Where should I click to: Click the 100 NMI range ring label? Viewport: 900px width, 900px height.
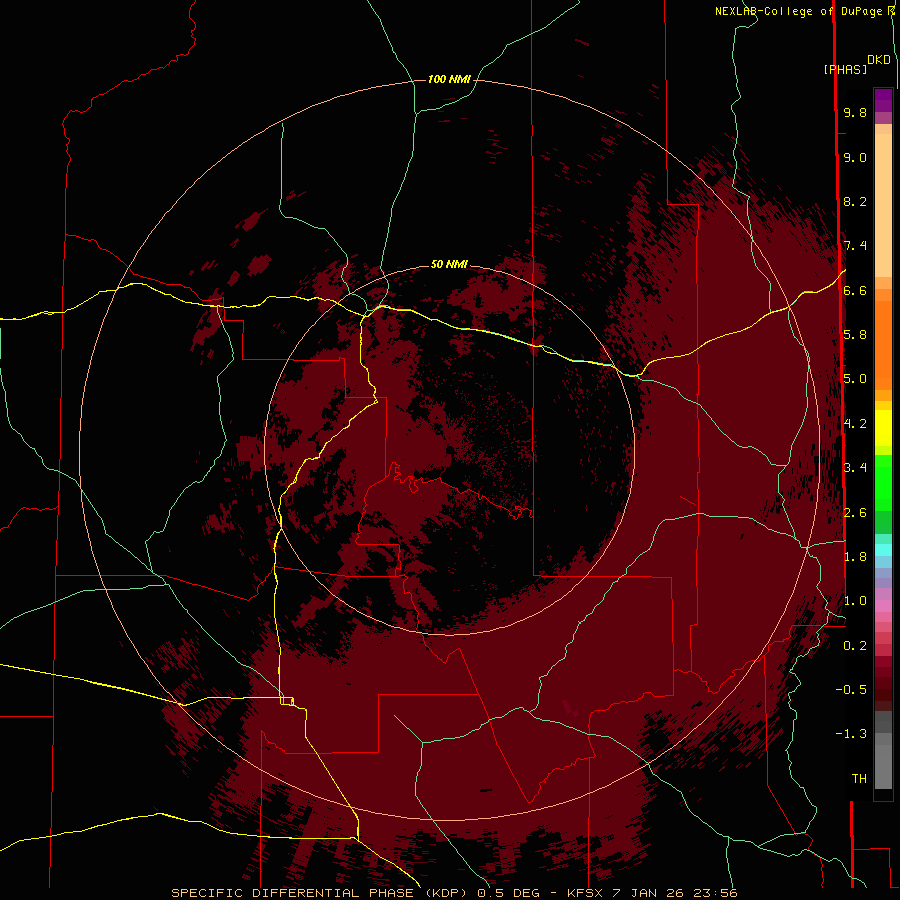(x=449, y=79)
